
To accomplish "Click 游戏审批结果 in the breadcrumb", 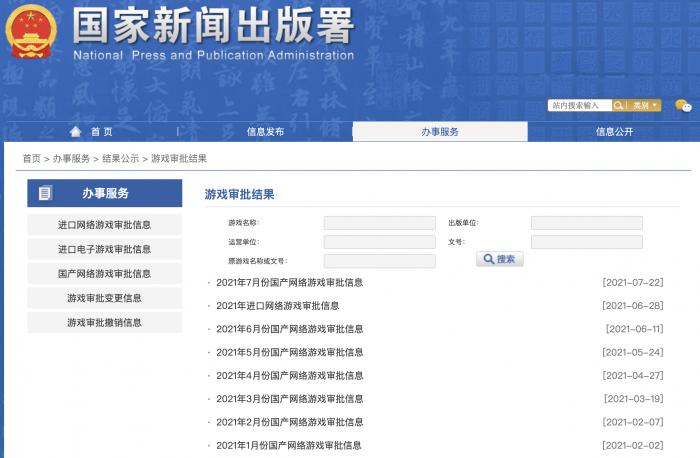I will pos(179,158).
